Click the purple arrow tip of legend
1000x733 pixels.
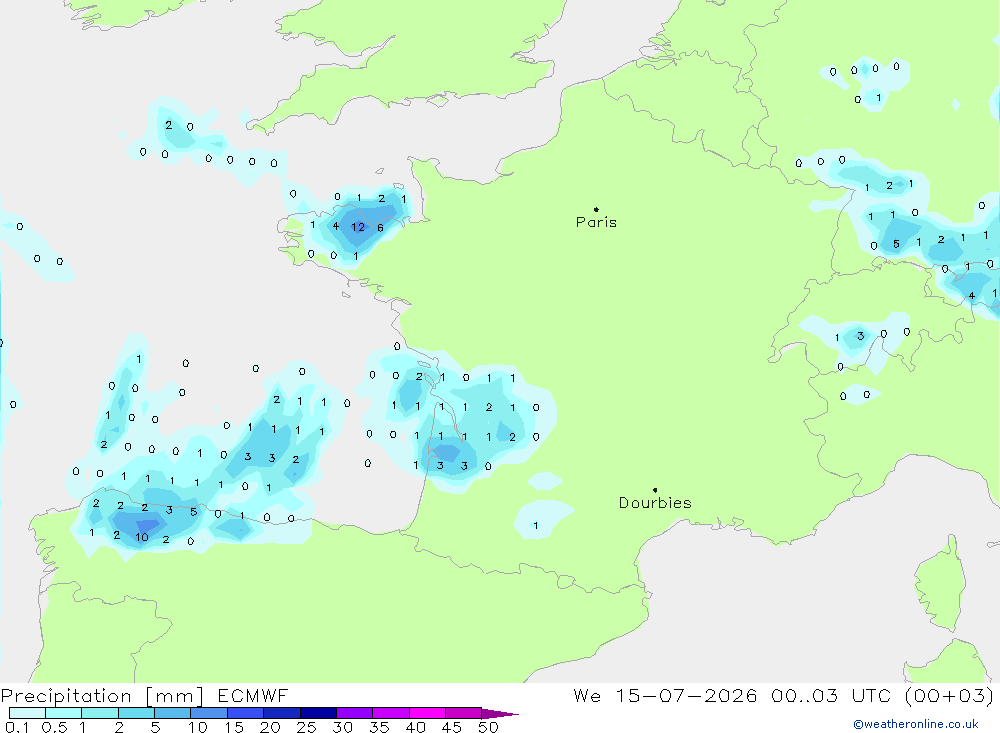click(x=500, y=714)
